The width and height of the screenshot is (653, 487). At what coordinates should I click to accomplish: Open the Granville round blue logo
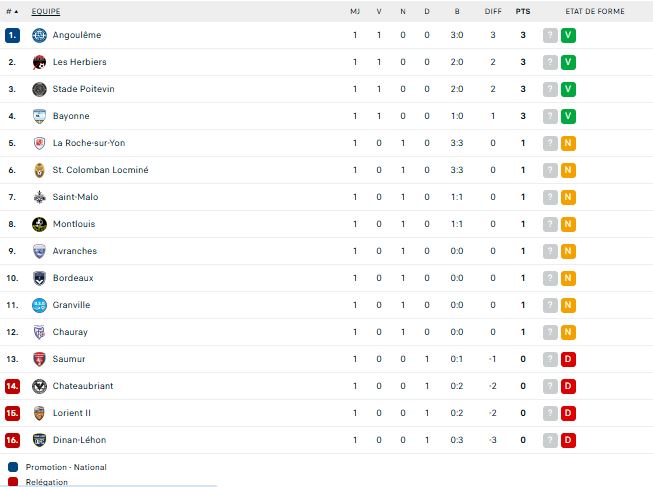pos(39,305)
